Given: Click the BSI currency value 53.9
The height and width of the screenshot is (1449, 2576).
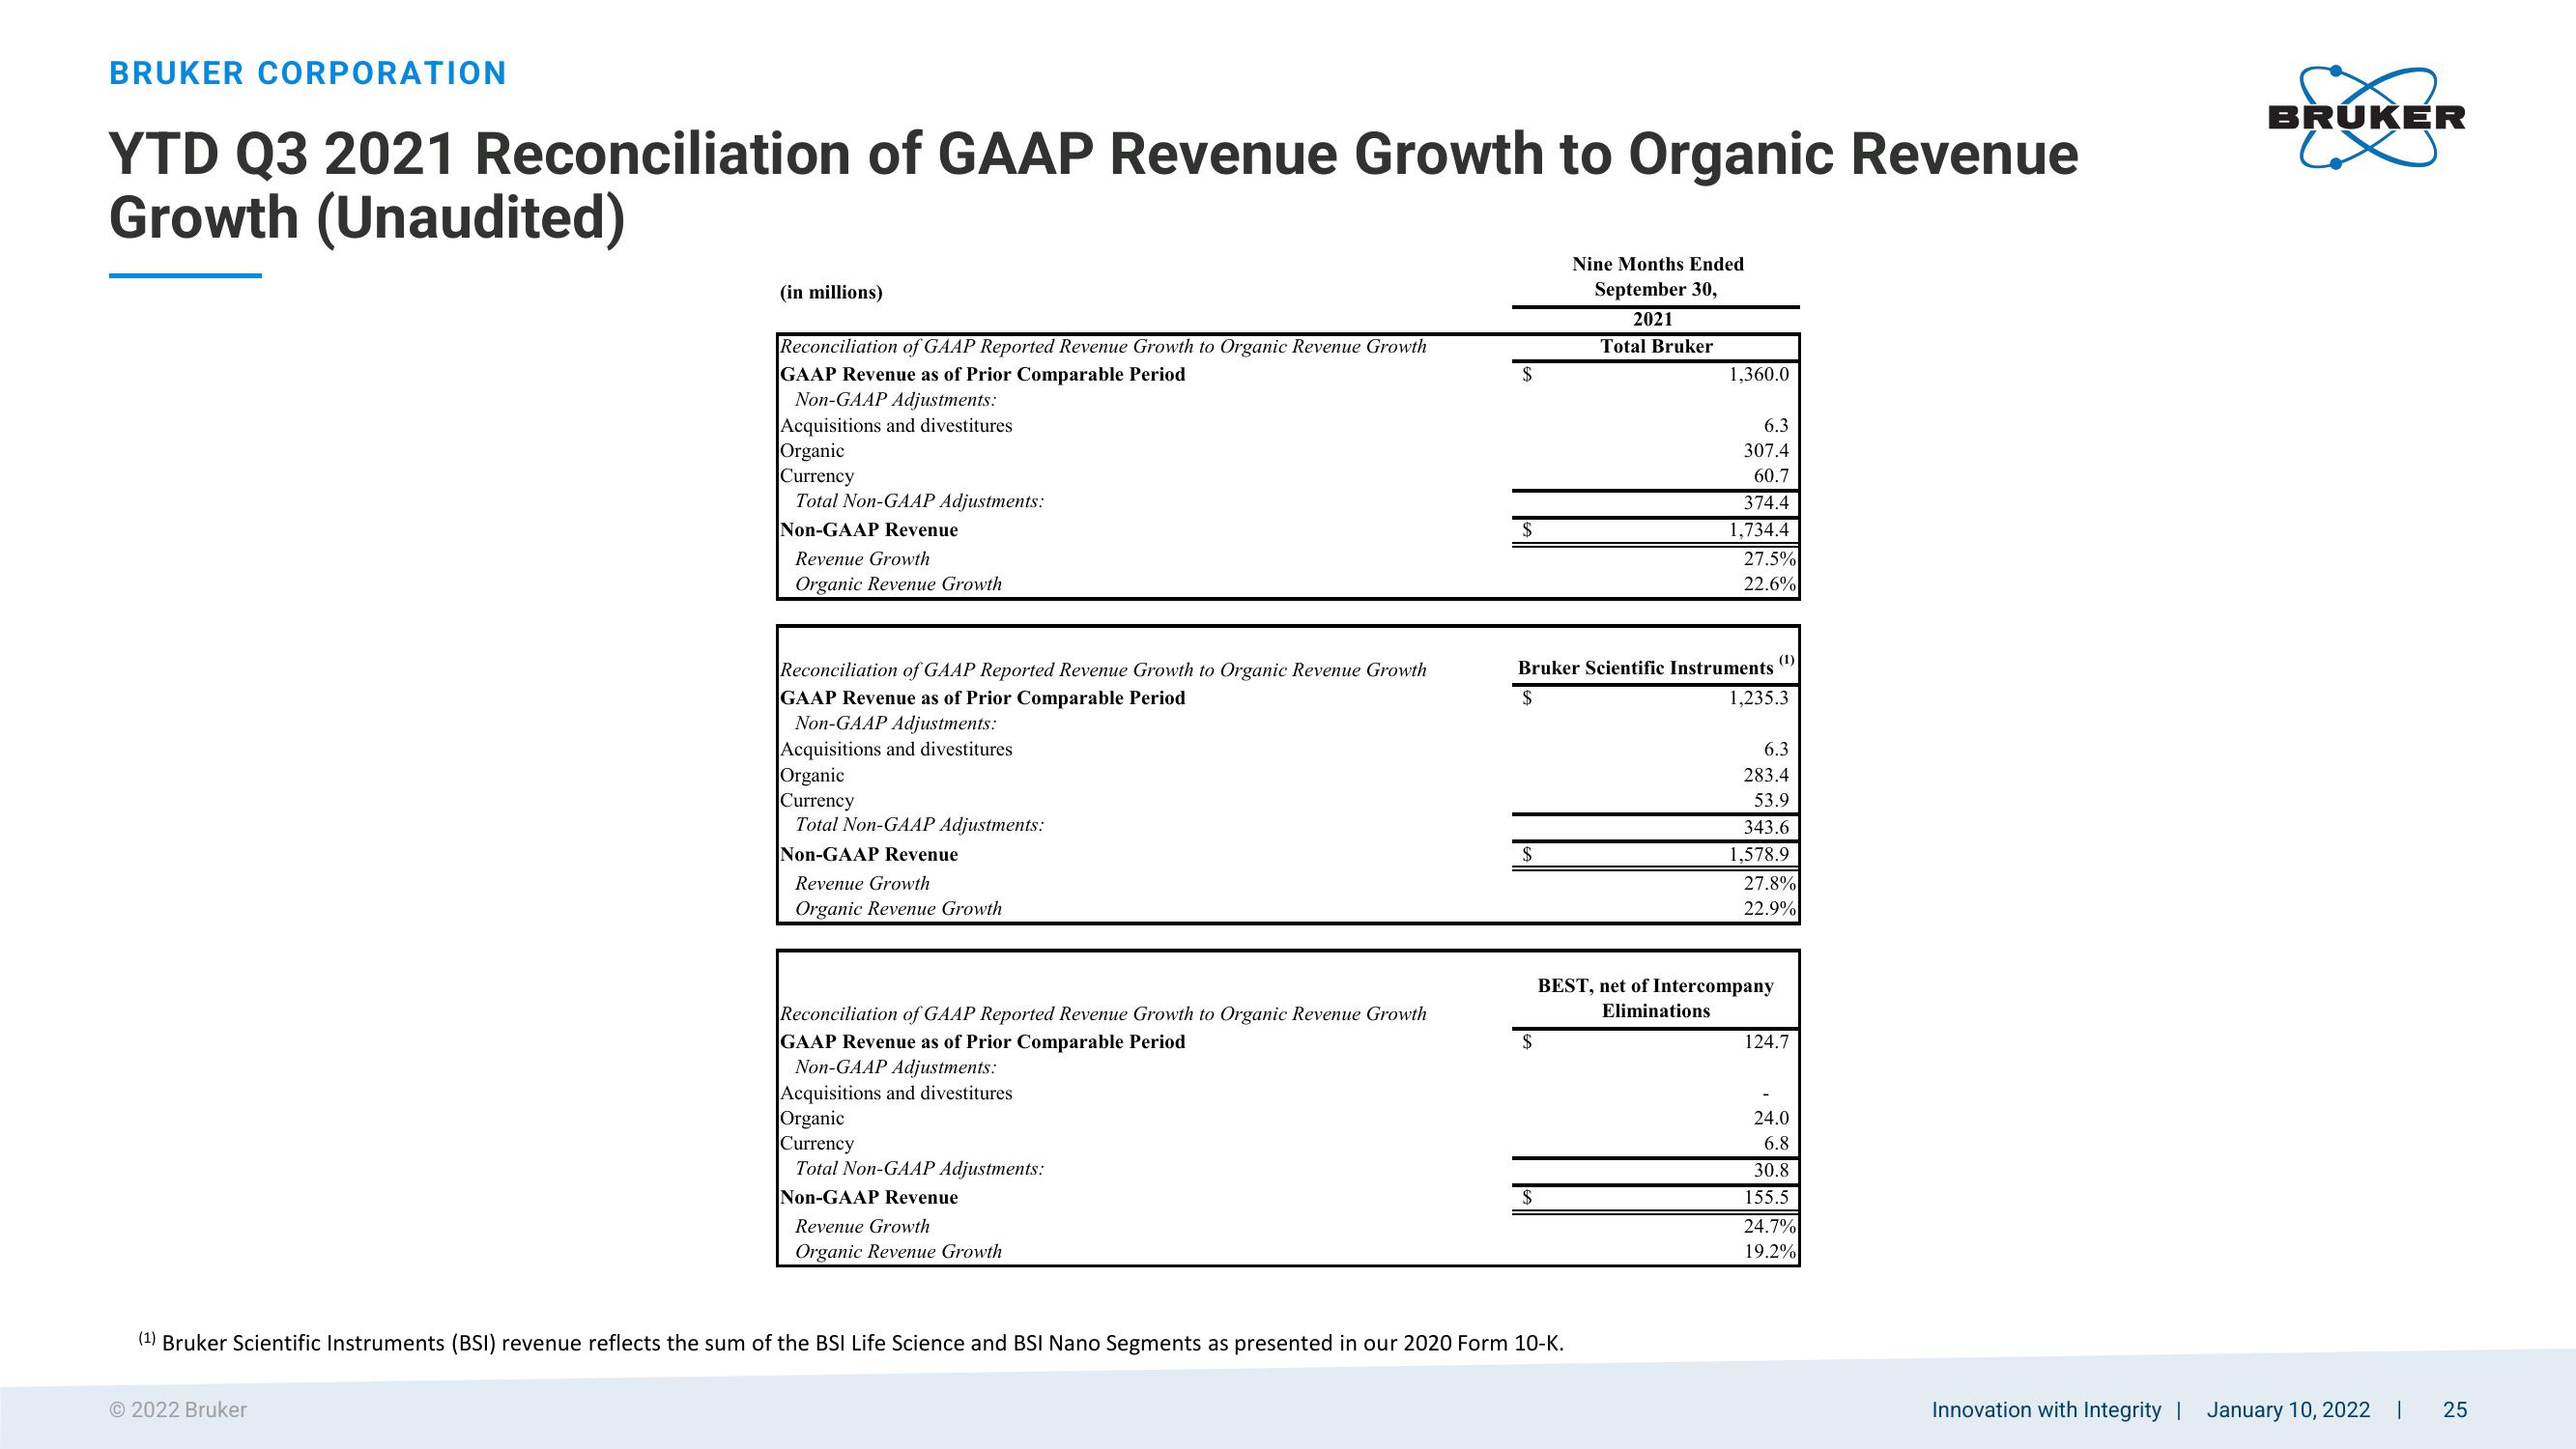Looking at the screenshot, I should (x=1771, y=800).
